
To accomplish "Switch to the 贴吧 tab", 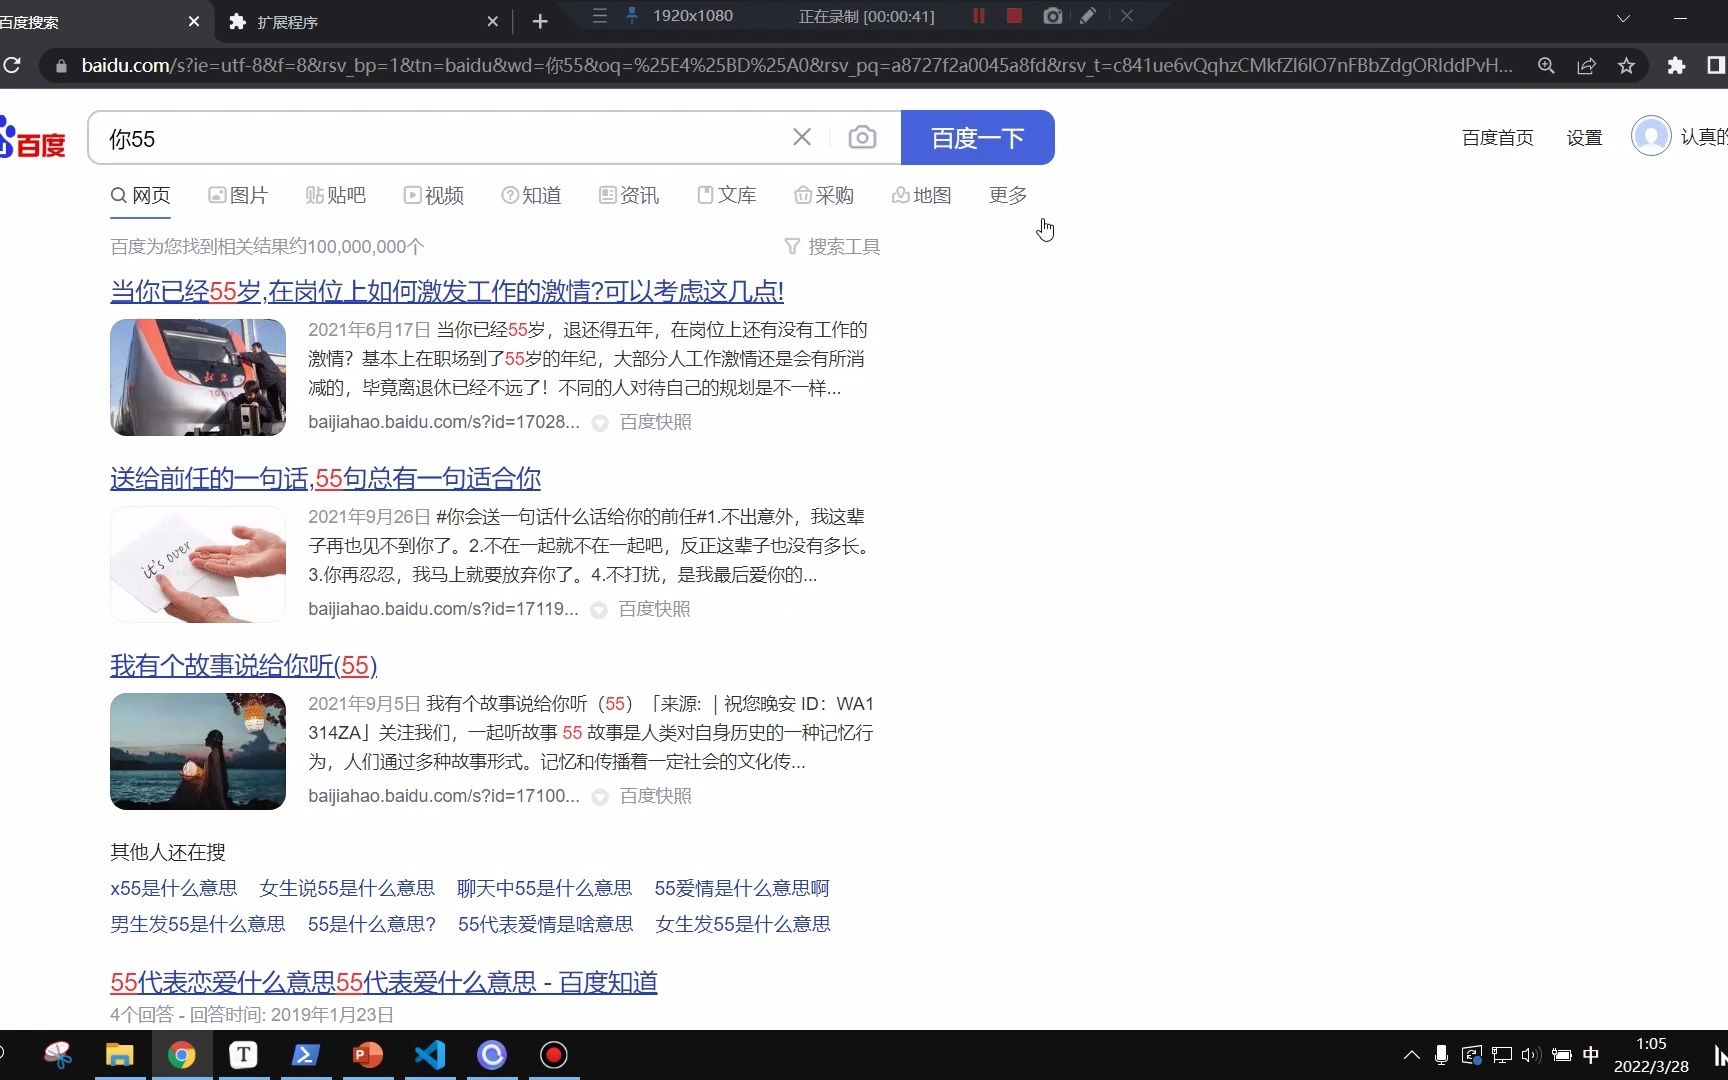I will pyautogui.click(x=336, y=195).
